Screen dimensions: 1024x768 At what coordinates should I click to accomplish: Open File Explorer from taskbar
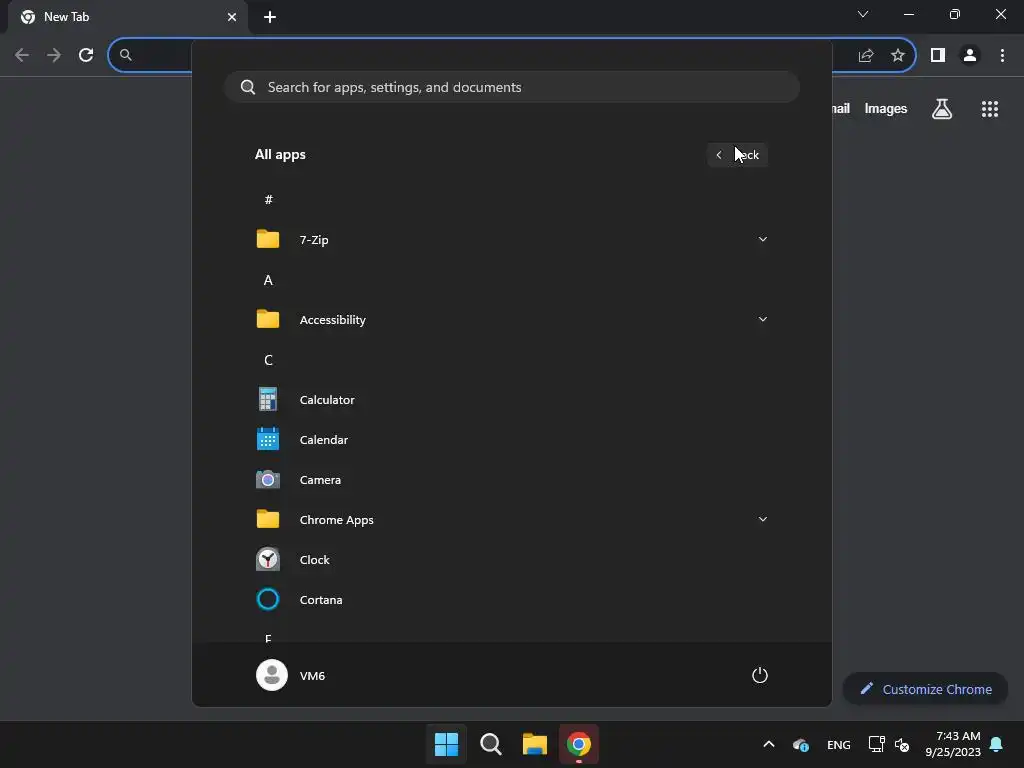pyautogui.click(x=534, y=744)
